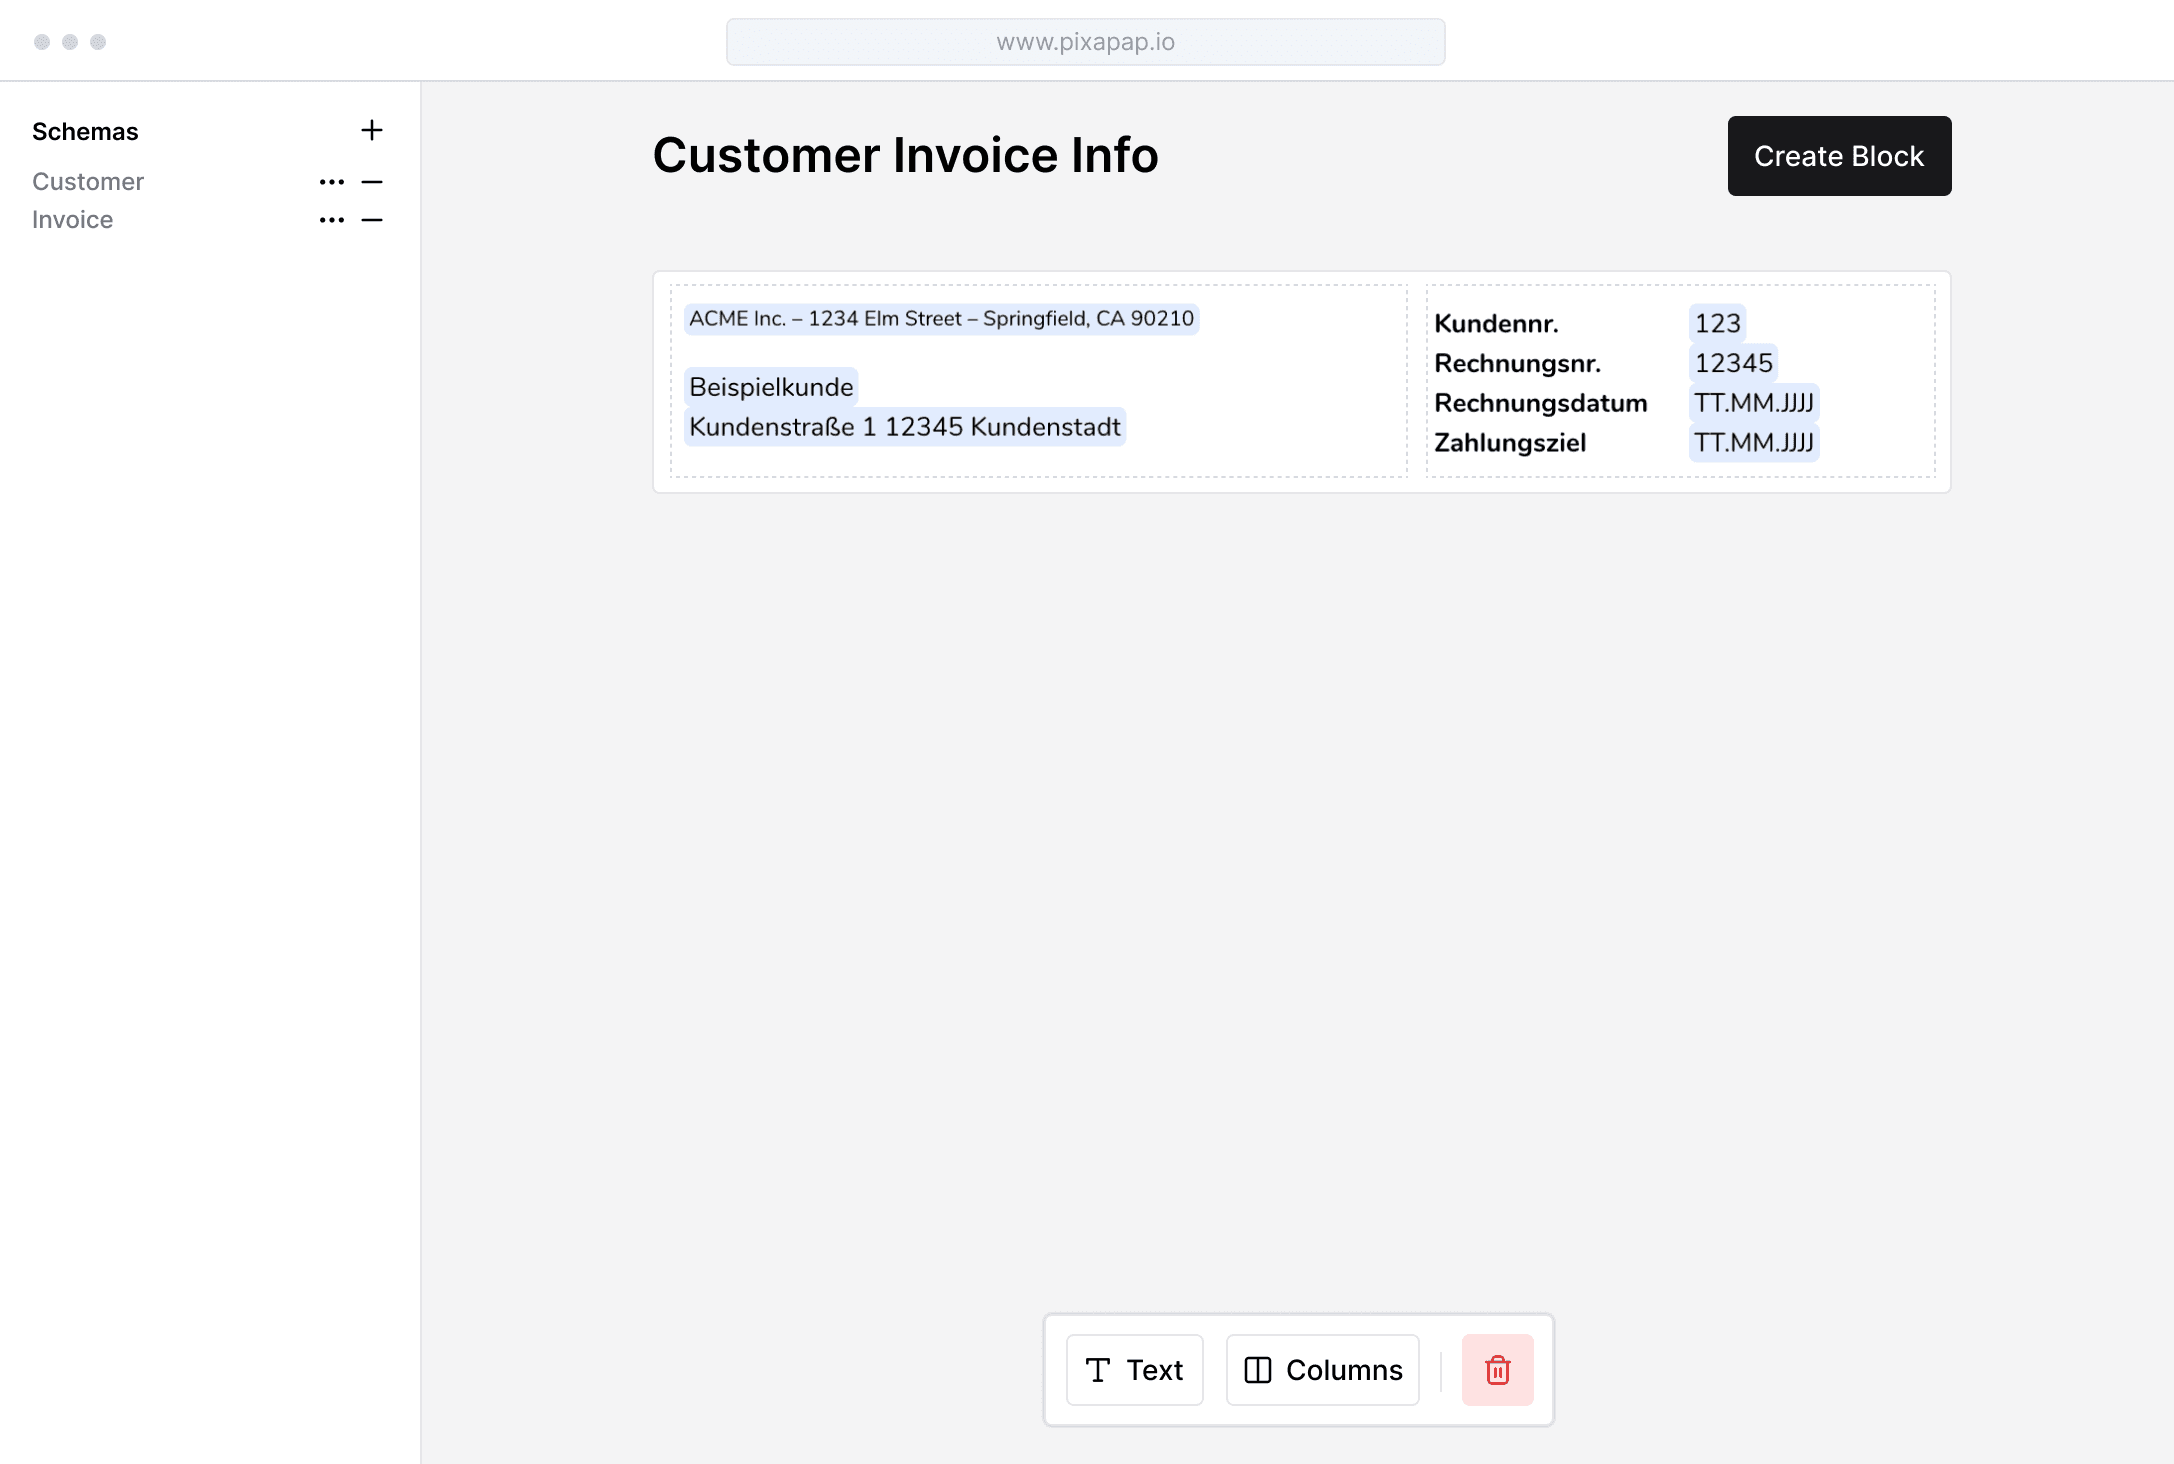2174x1464 pixels.
Task: Click the 12345 invoice number value
Action: pyautogui.click(x=1733, y=363)
